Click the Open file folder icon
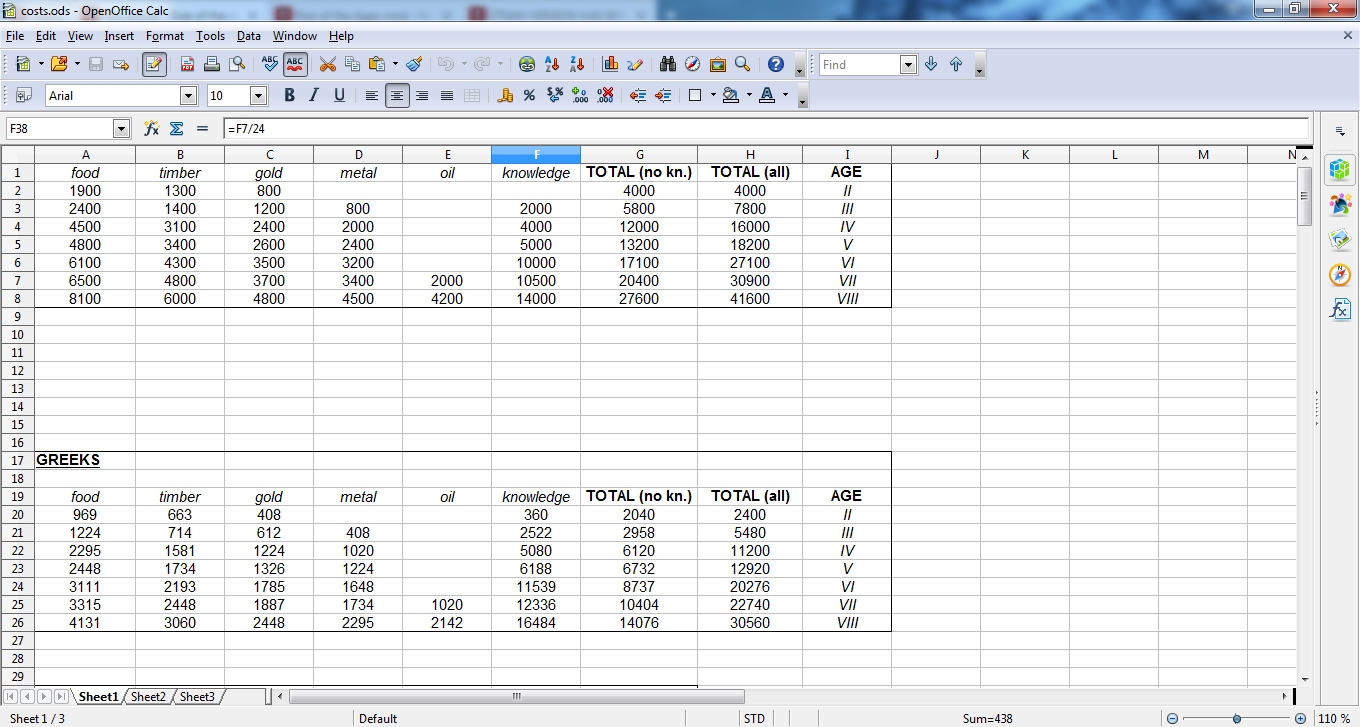 pyautogui.click(x=58, y=64)
